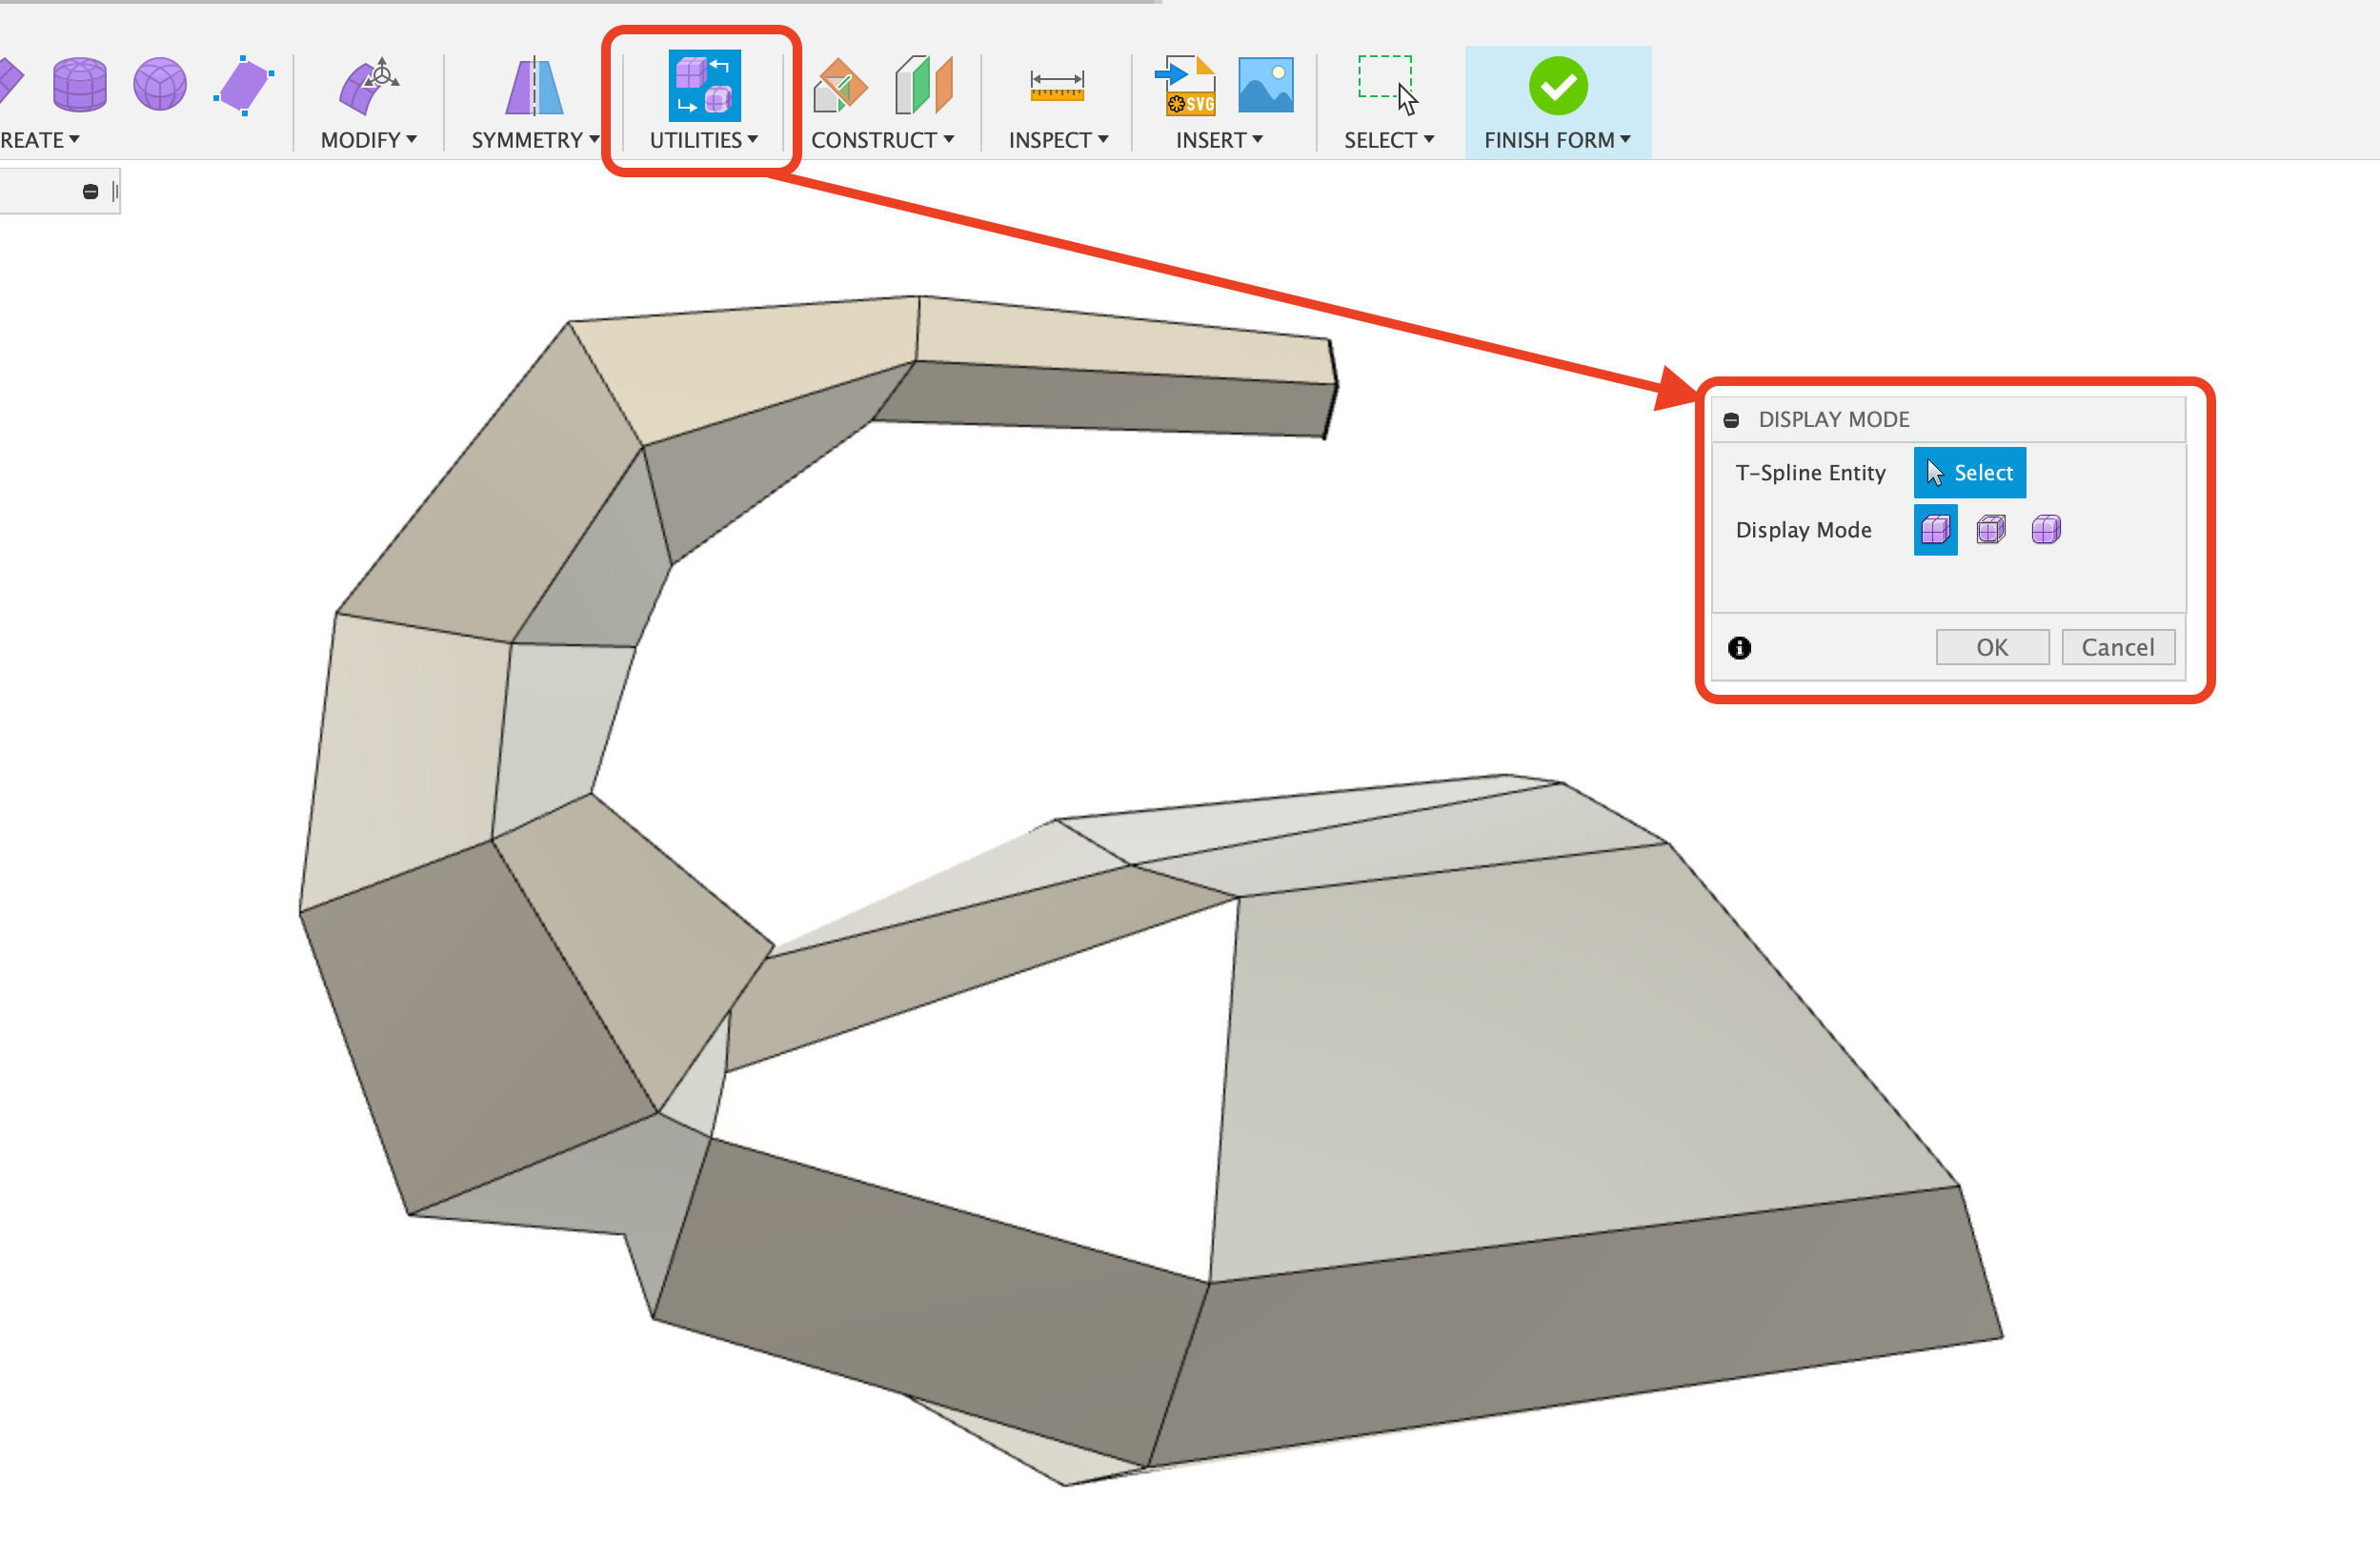Screen dimensions: 2380x1542
Task: Click the Midplane construct icon
Action: click(x=924, y=85)
